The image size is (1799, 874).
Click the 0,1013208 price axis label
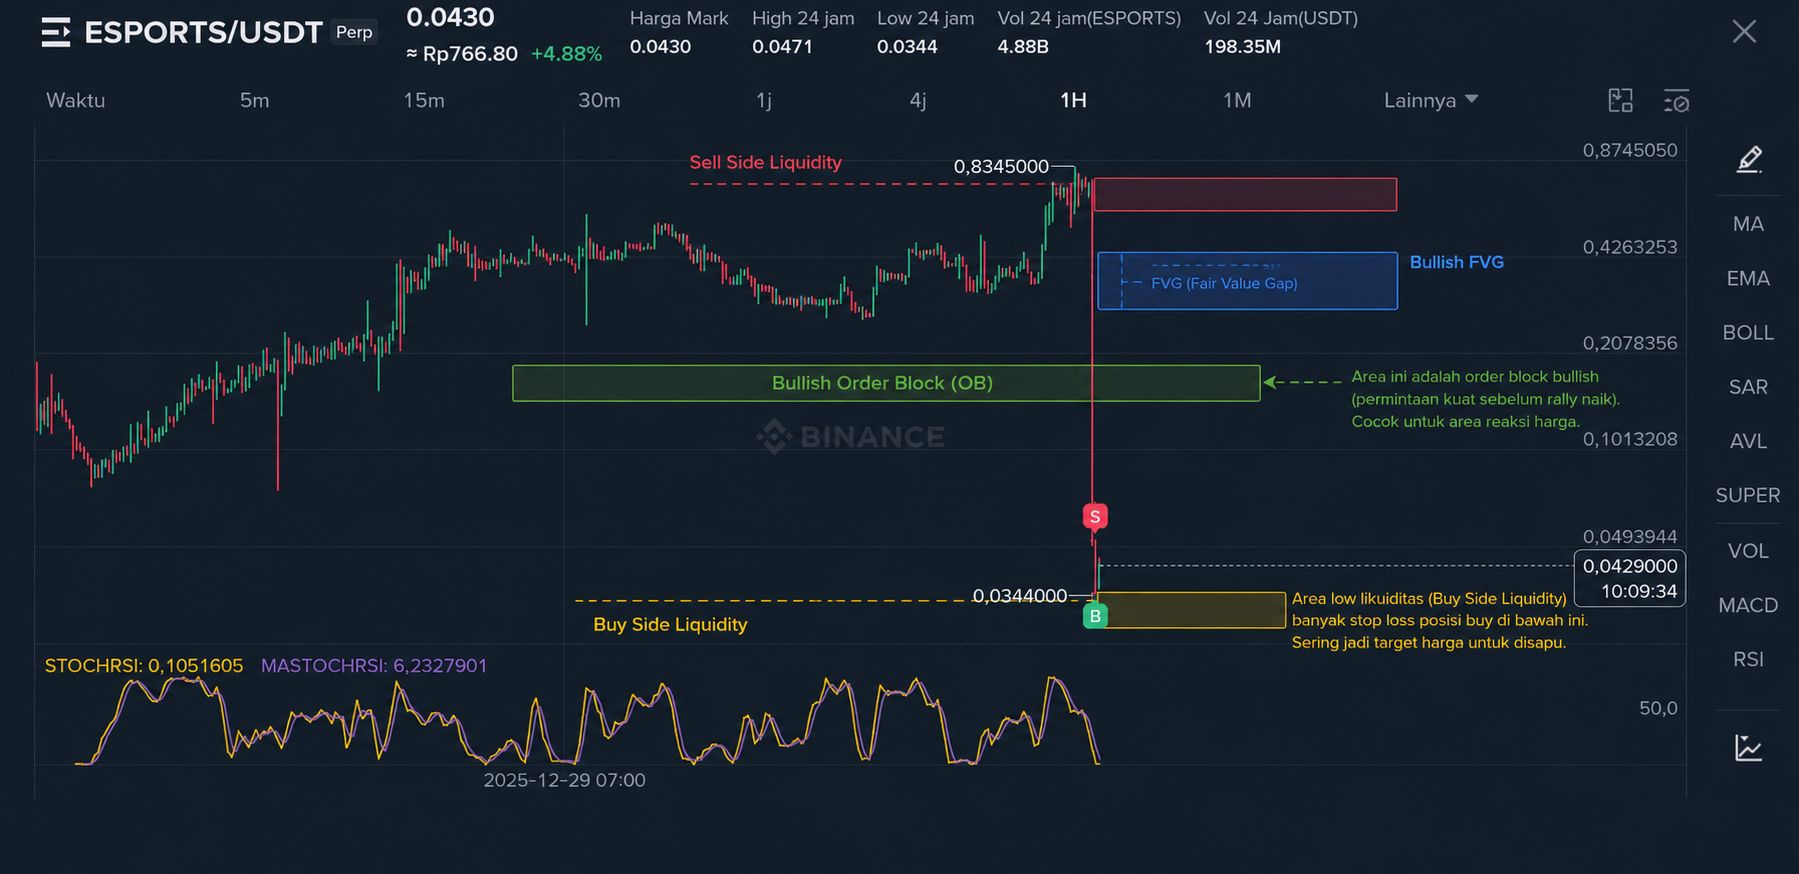pyautogui.click(x=1630, y=439)
